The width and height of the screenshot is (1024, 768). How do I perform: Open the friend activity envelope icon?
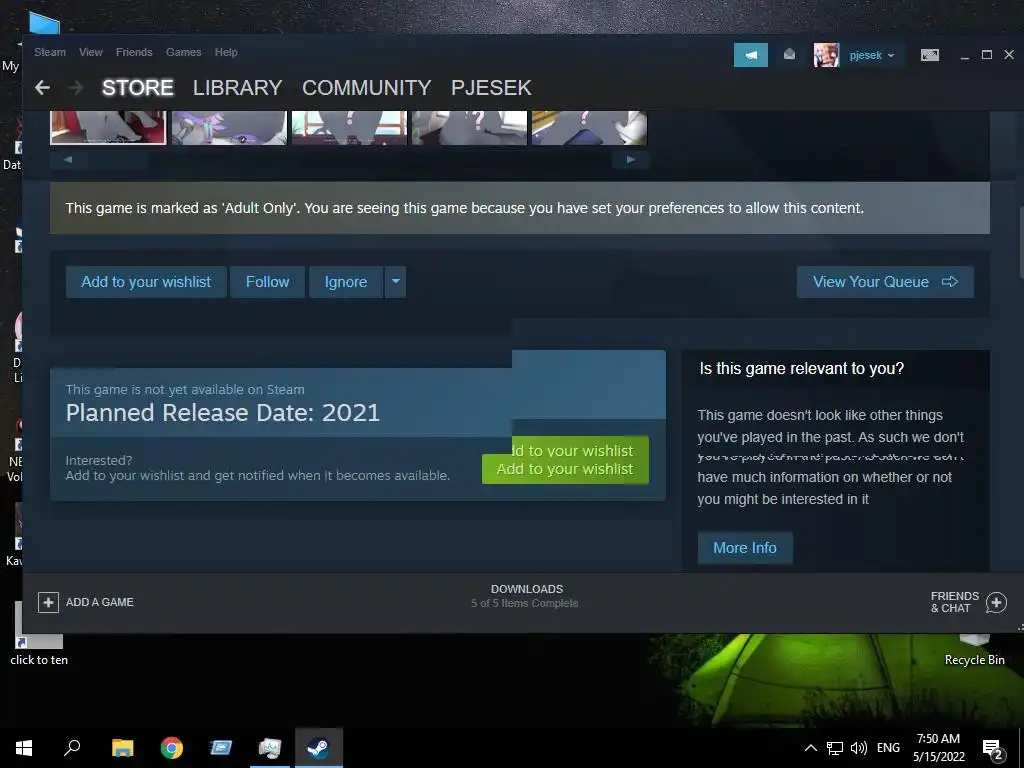789,54
